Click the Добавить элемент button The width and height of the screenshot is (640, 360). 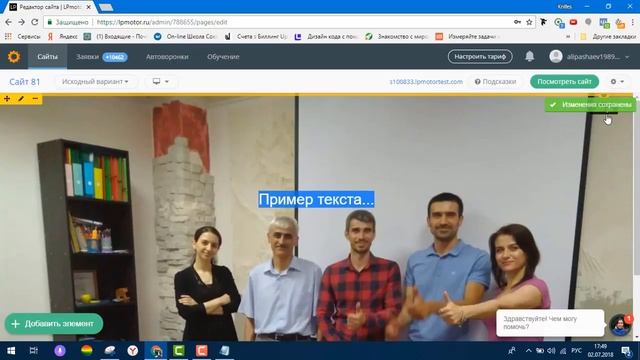pos(54,324)
